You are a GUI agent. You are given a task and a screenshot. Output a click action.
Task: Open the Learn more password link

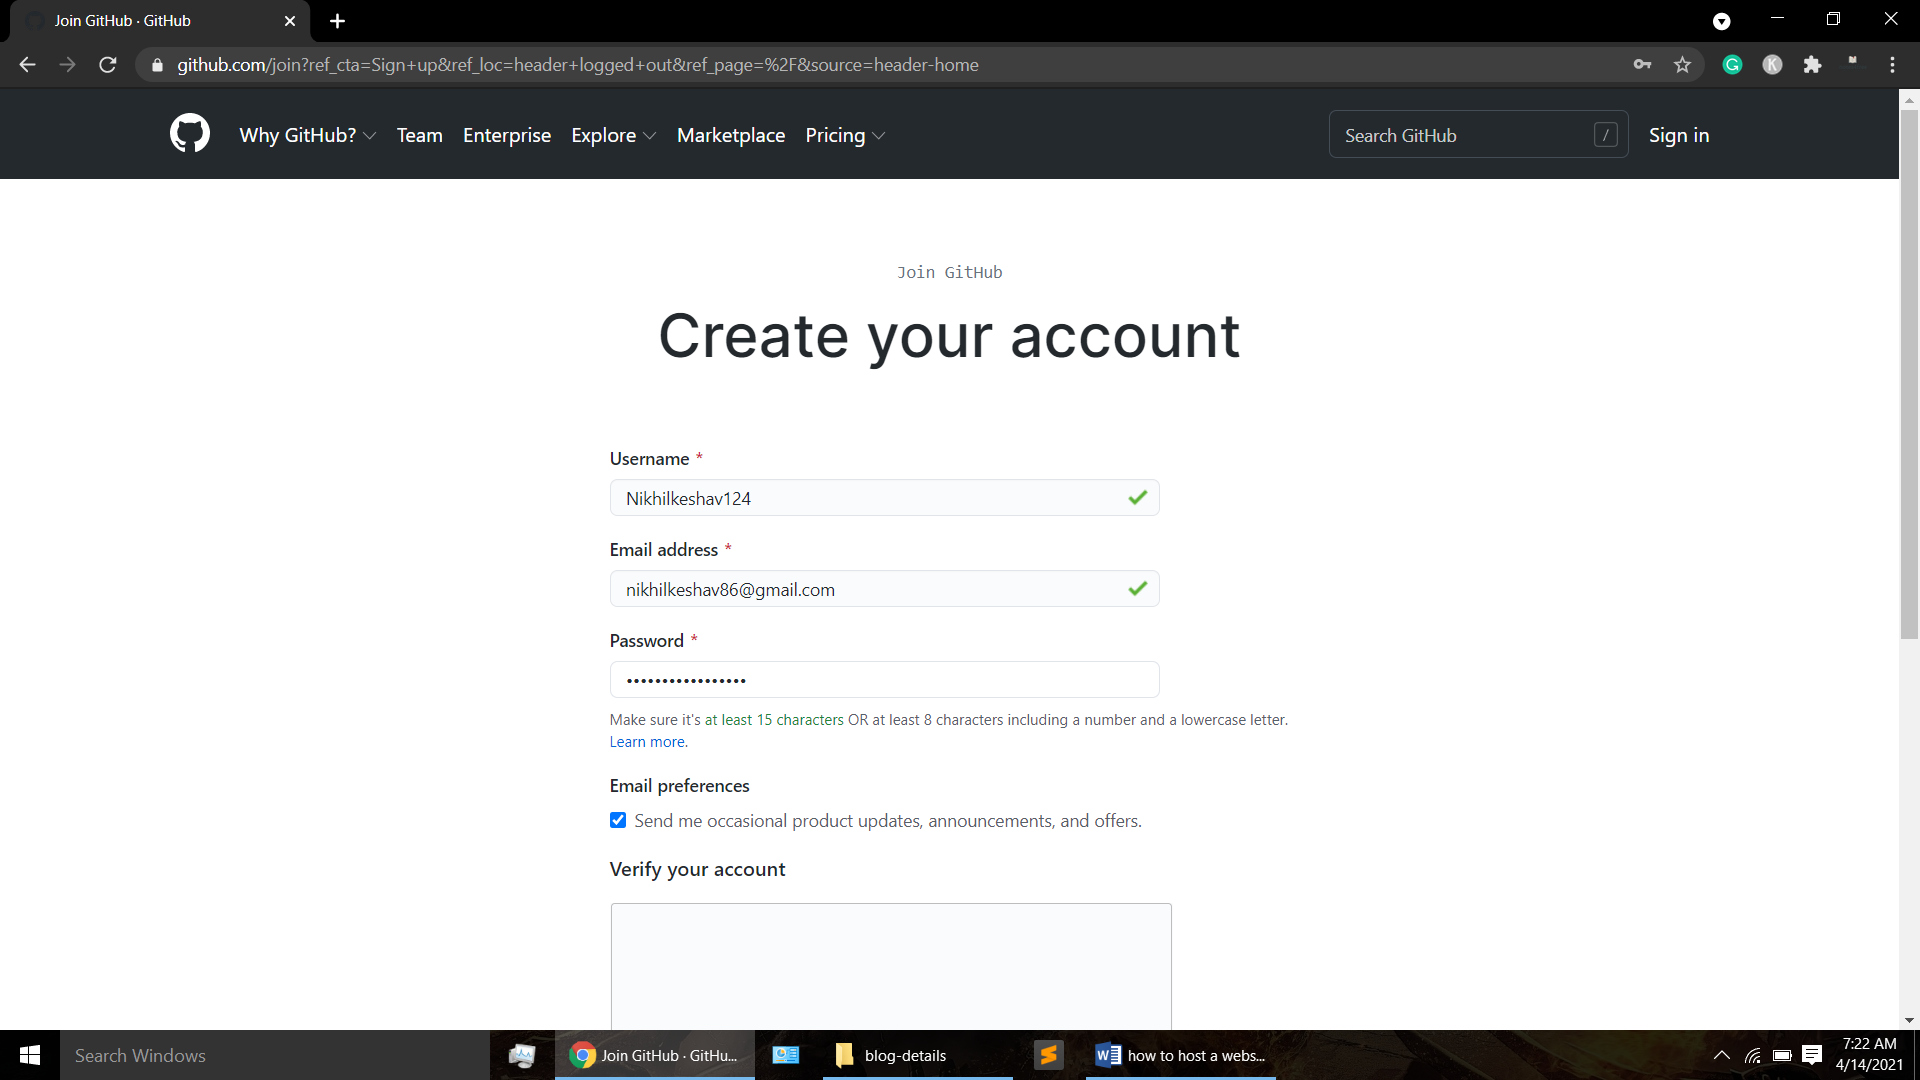(648, 742)
